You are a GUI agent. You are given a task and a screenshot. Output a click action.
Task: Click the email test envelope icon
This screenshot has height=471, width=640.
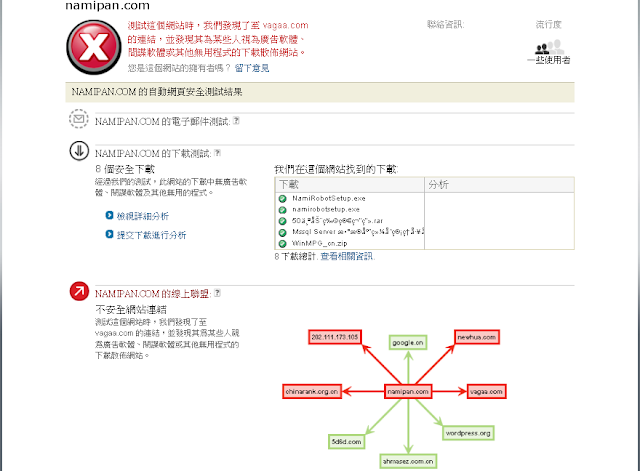click(x=79, y=119)
